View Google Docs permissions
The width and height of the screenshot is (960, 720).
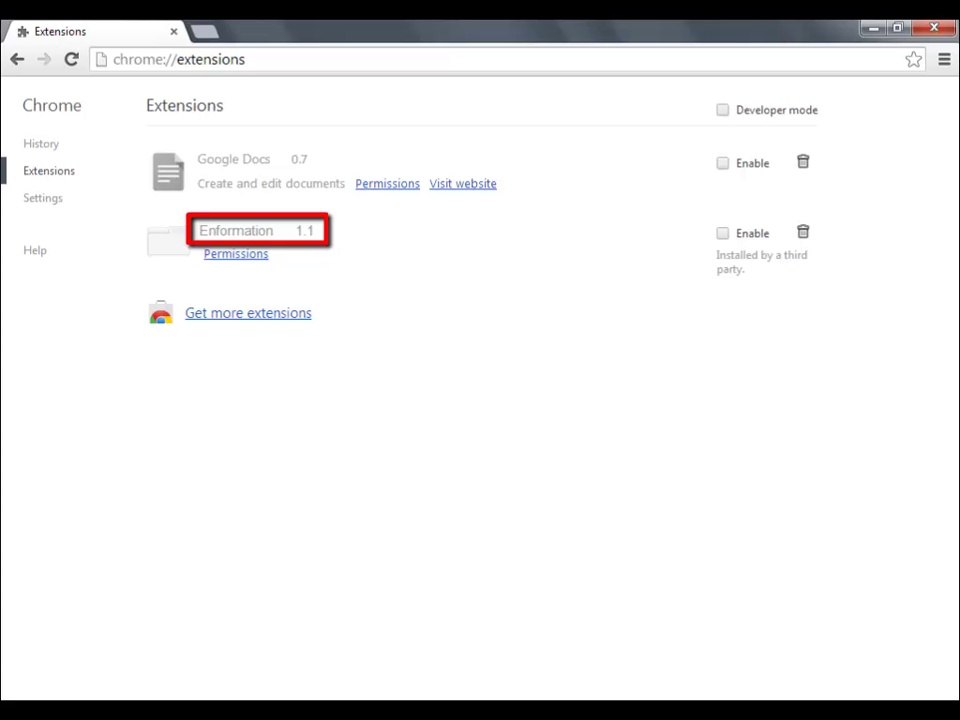[388, 184]
